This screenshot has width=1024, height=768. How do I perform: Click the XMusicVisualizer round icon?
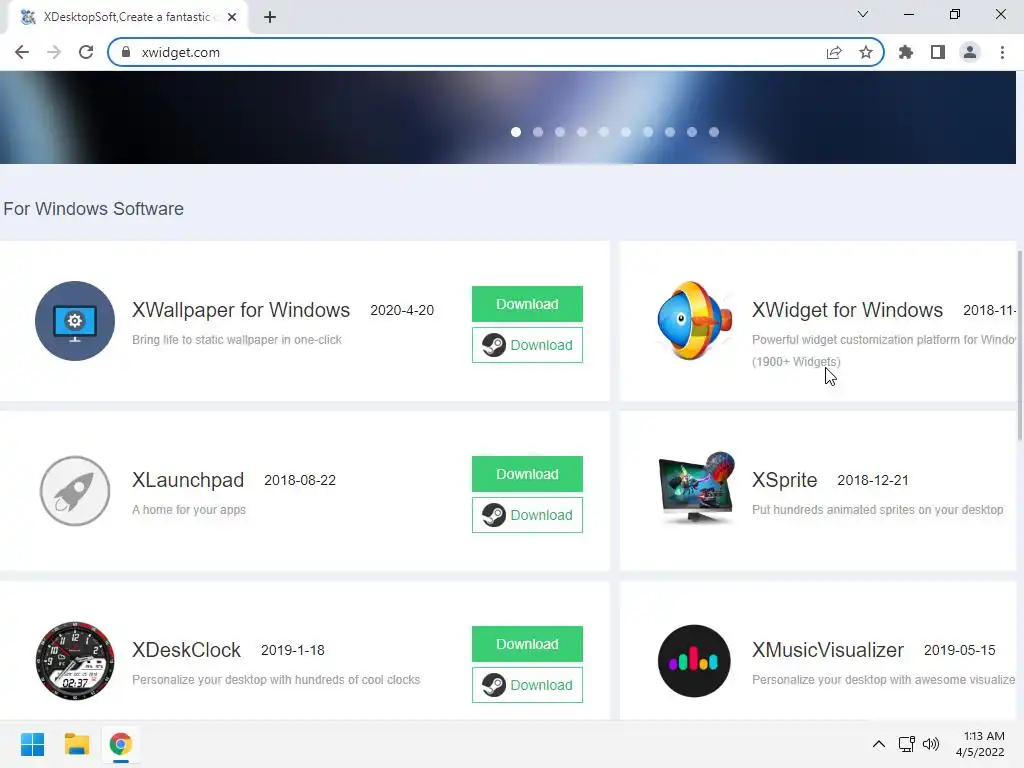[694, 661]
